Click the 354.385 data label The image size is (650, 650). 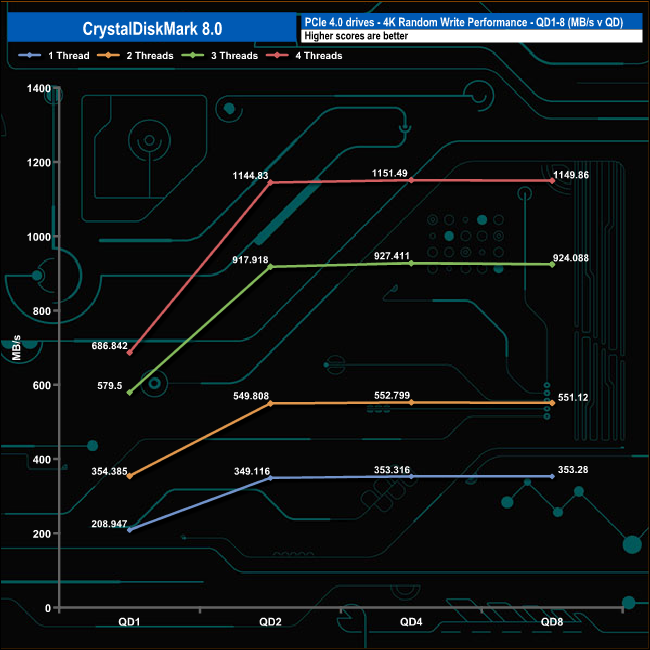click(x=109, y=471)
